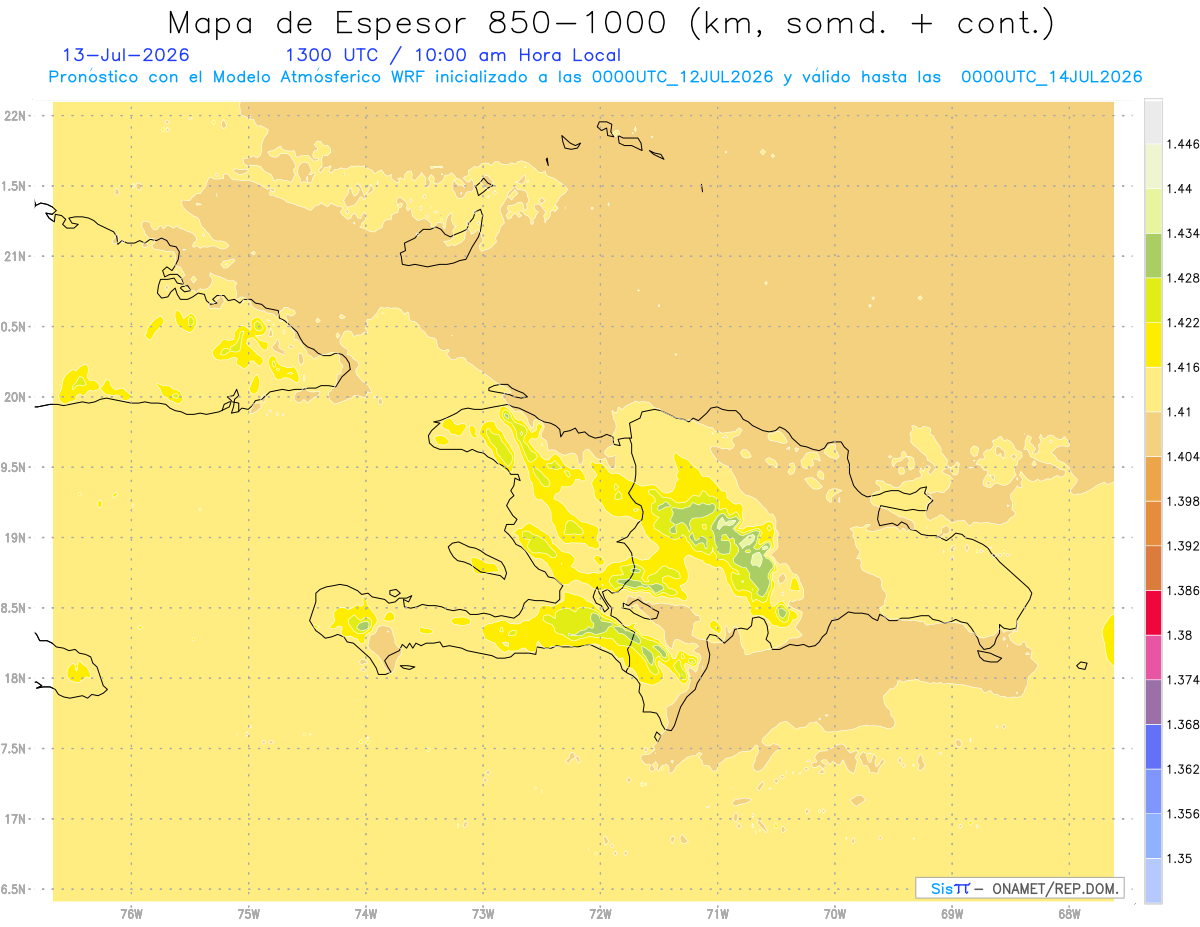
Task: Click the "1.368" color bar value
Action: (x=1183, y=725)
